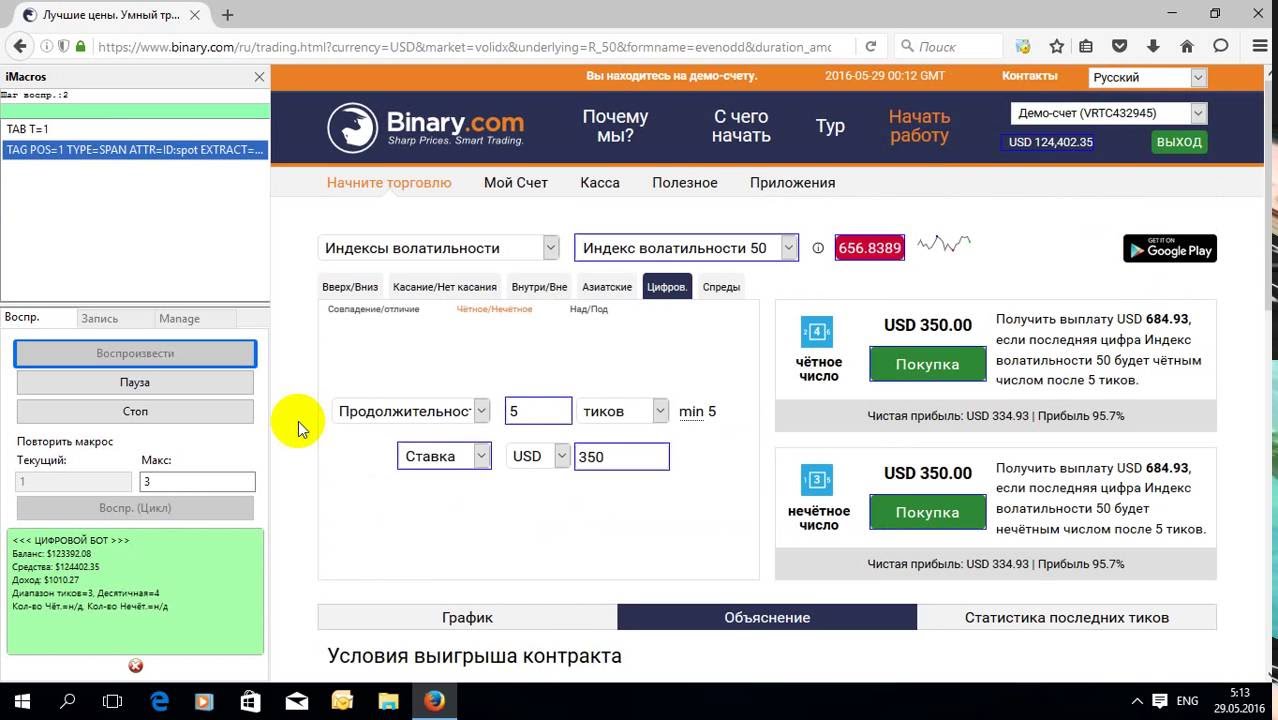Viewport: 1278px width, 720px height.
Task: Open the Мой Счет menu link
Action: (x=516, y=182)
